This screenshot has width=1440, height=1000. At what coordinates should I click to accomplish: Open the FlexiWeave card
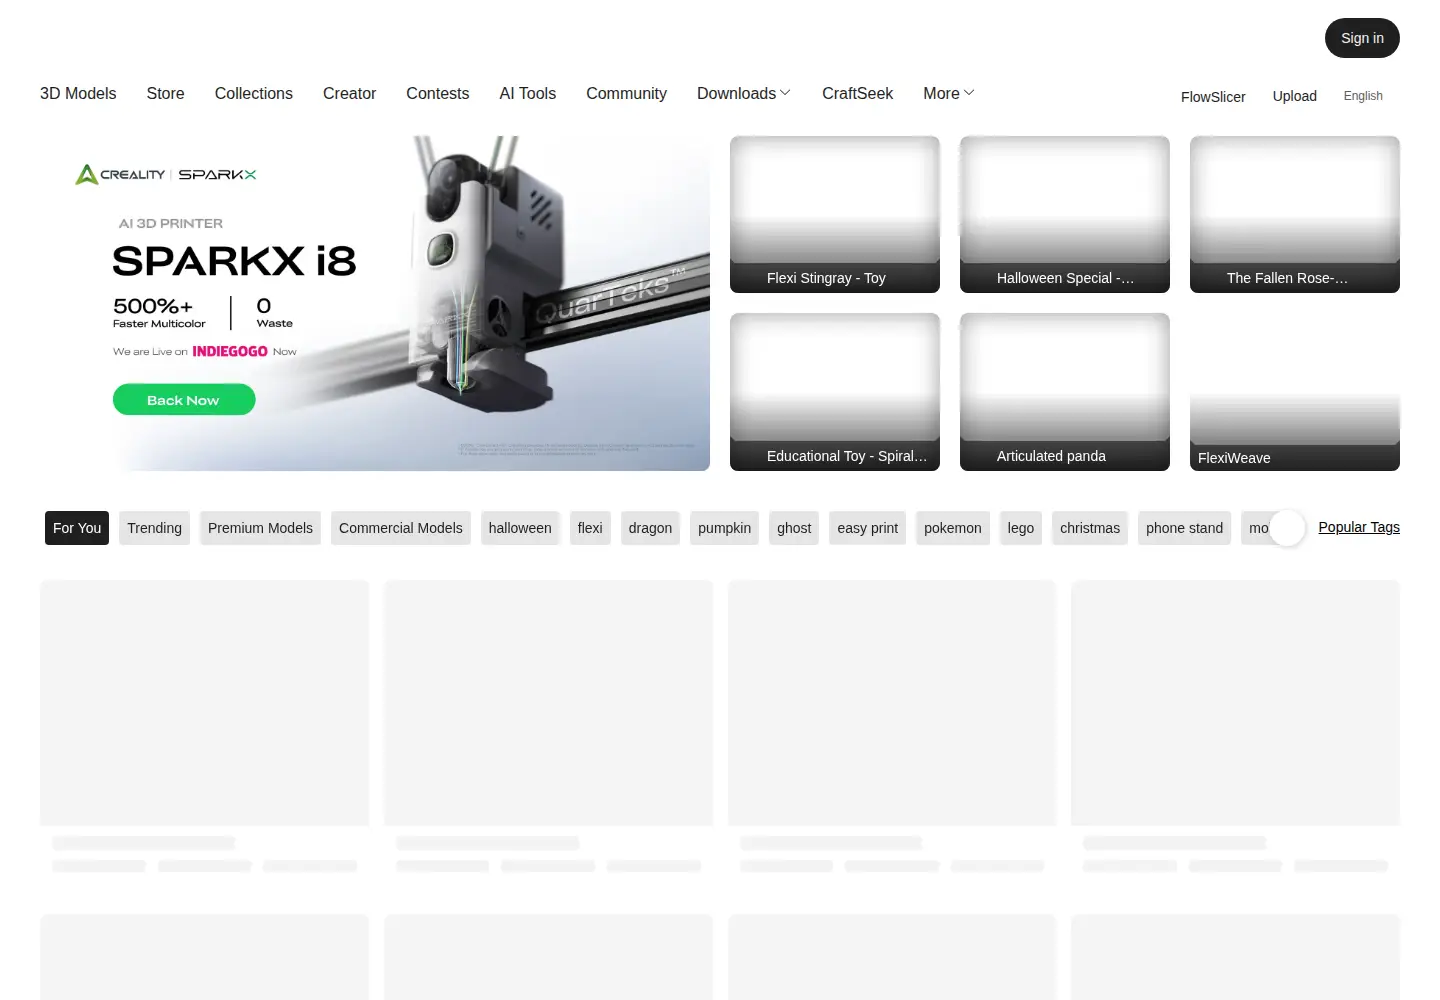pos(1295,392)
